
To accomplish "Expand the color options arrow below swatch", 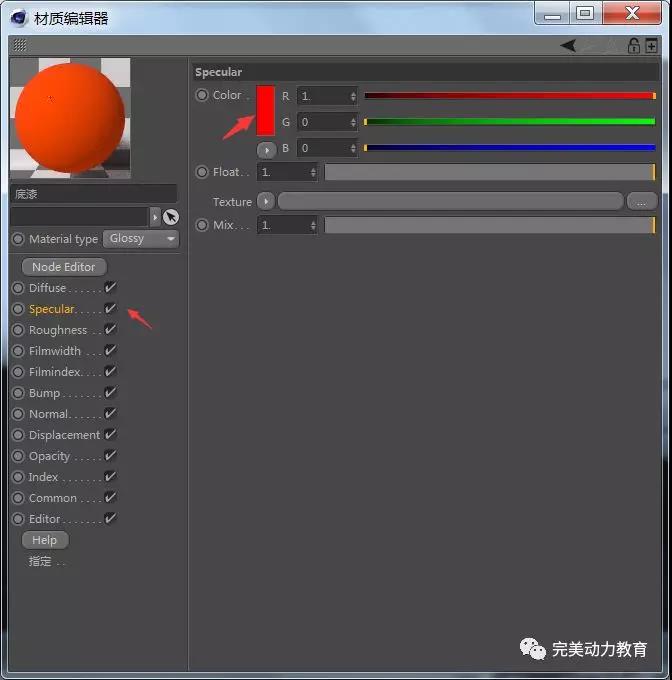I will (x=266, y=149).
